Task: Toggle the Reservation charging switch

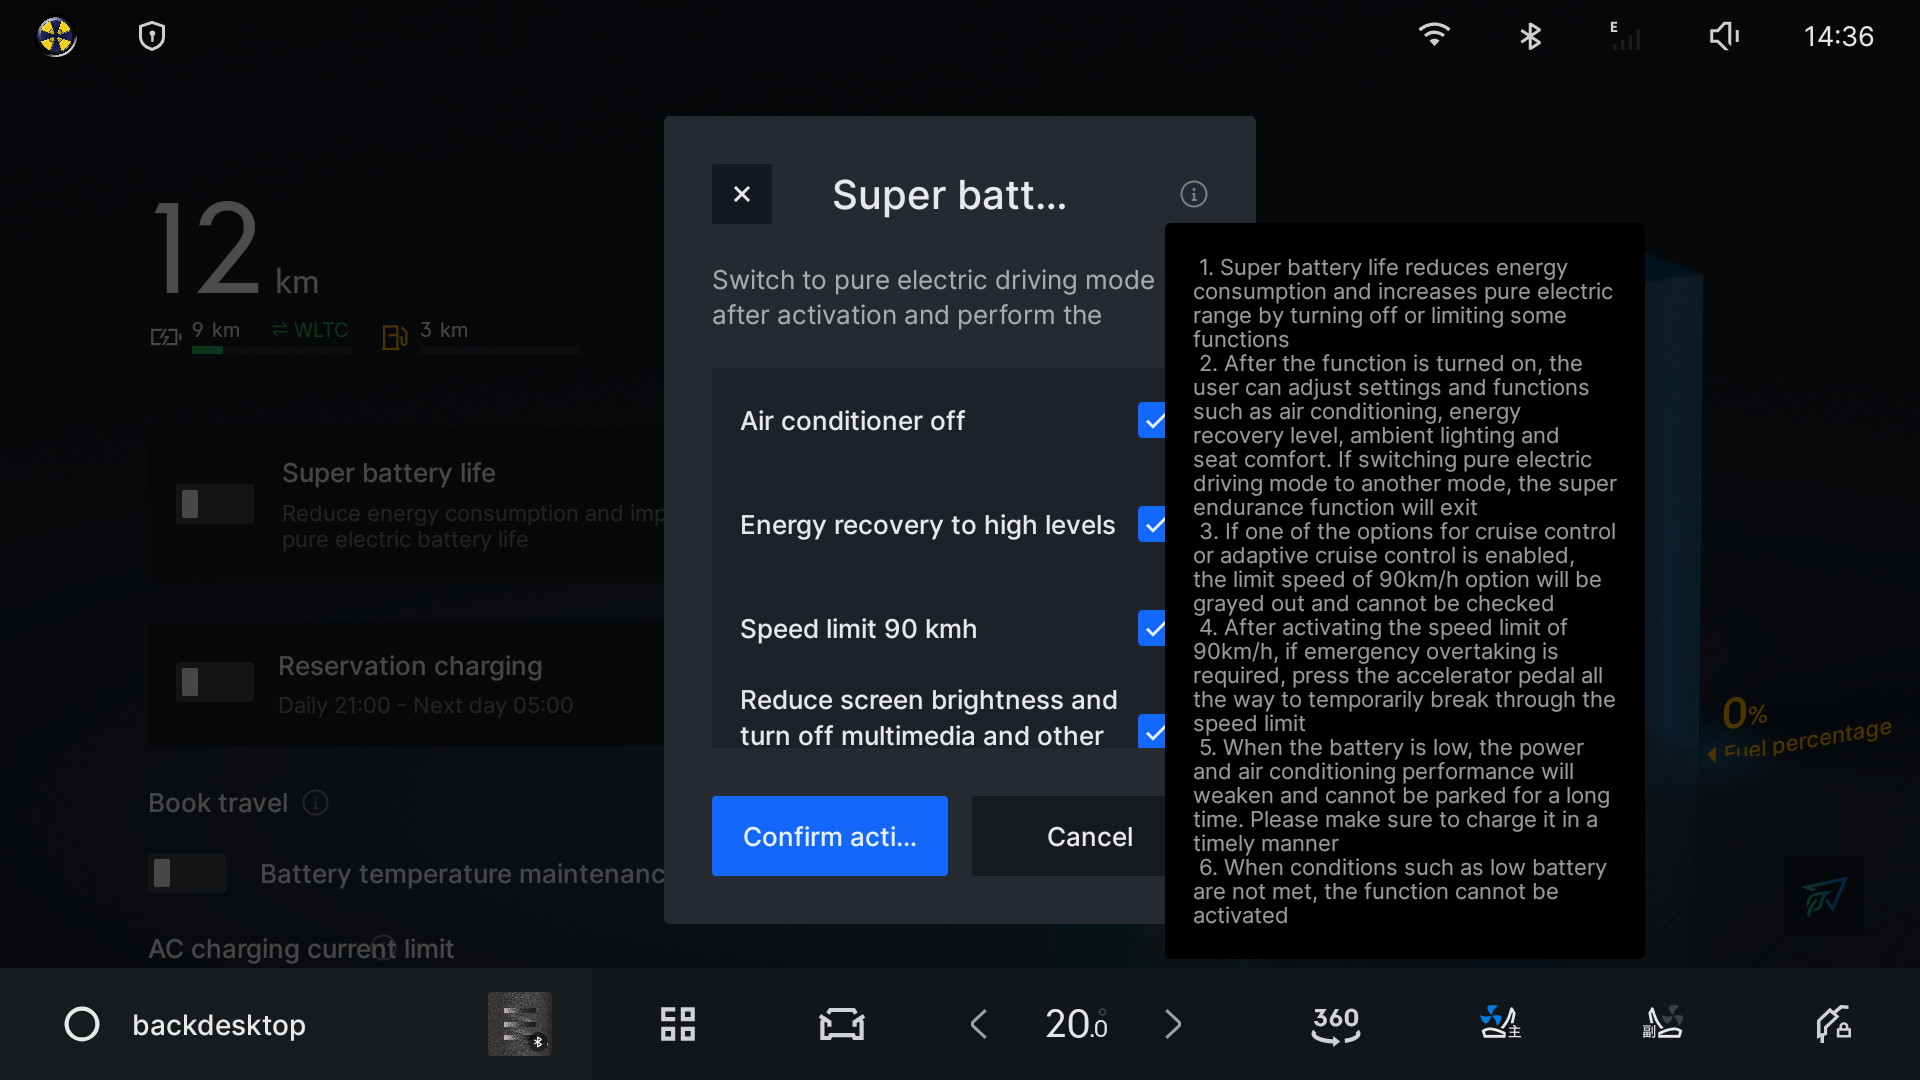Action: tap(214, 682)
